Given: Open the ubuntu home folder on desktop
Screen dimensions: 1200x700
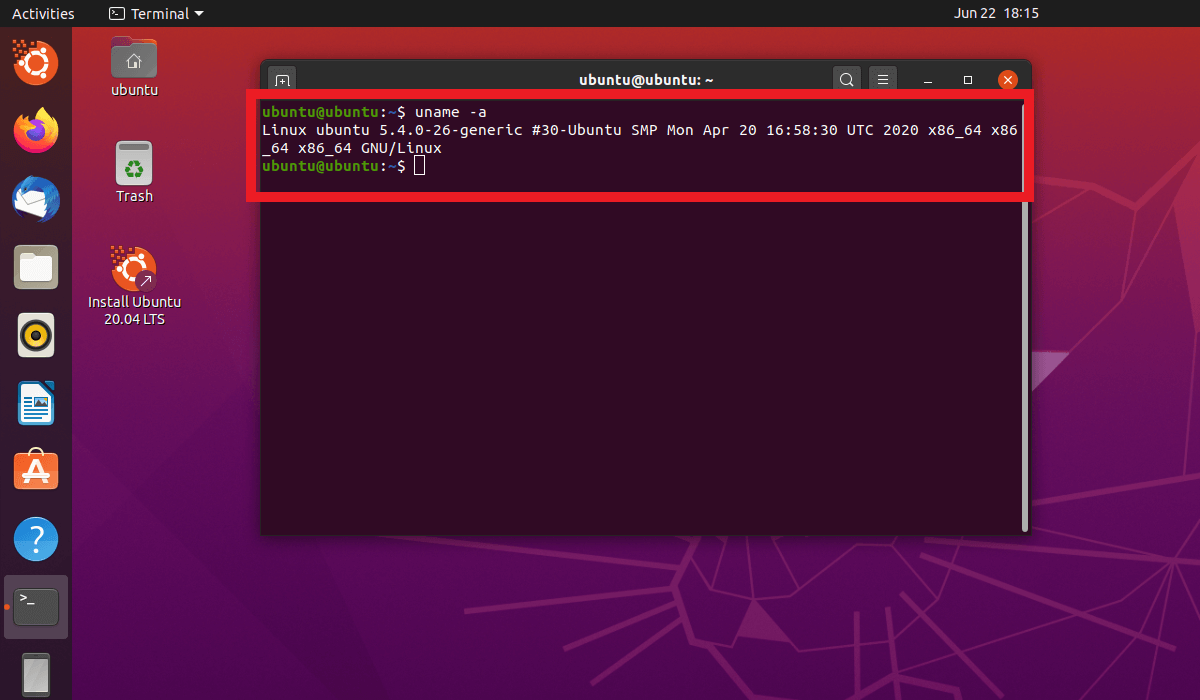Looking at the screenshot, I should [134, 57].
